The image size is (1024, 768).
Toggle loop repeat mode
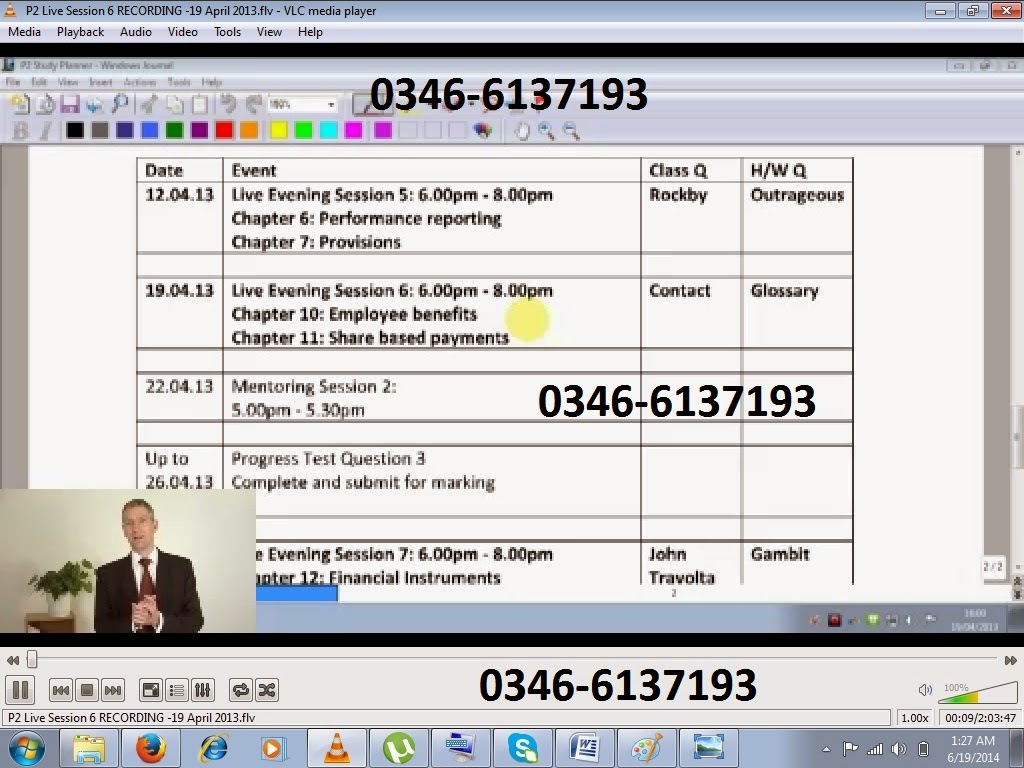click(x=240, y=690)
